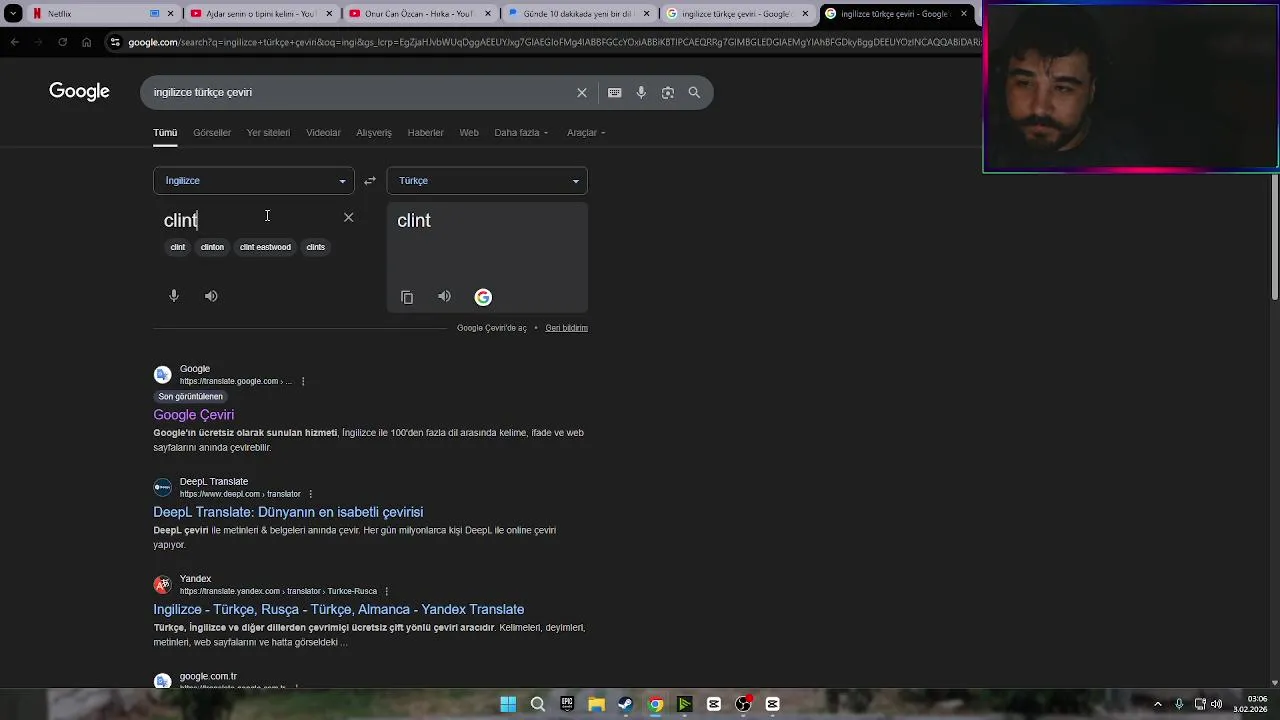This screenshot has height=720, width=1280.
Task: Show hidden system tray icons
Action: pos(1158,704)
